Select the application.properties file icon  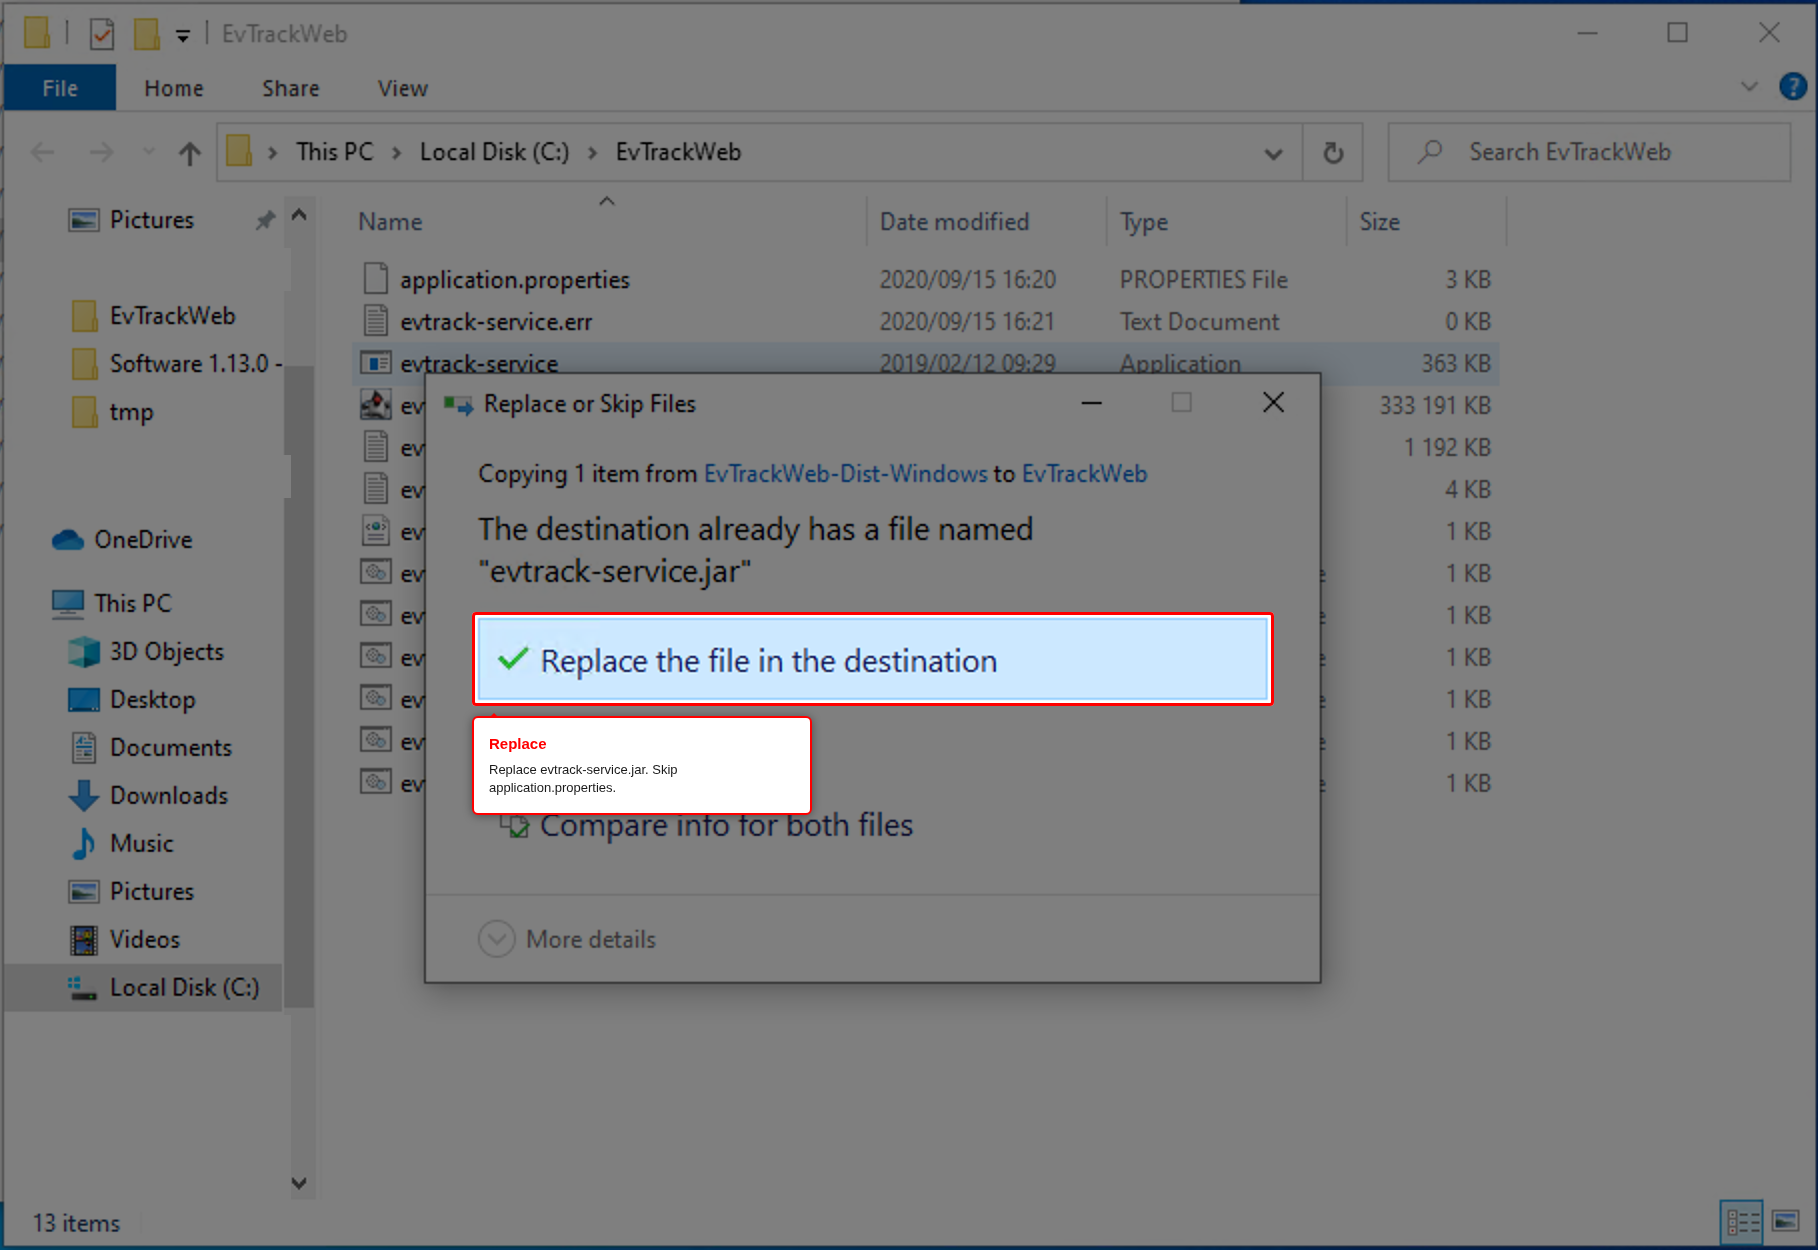375,279
